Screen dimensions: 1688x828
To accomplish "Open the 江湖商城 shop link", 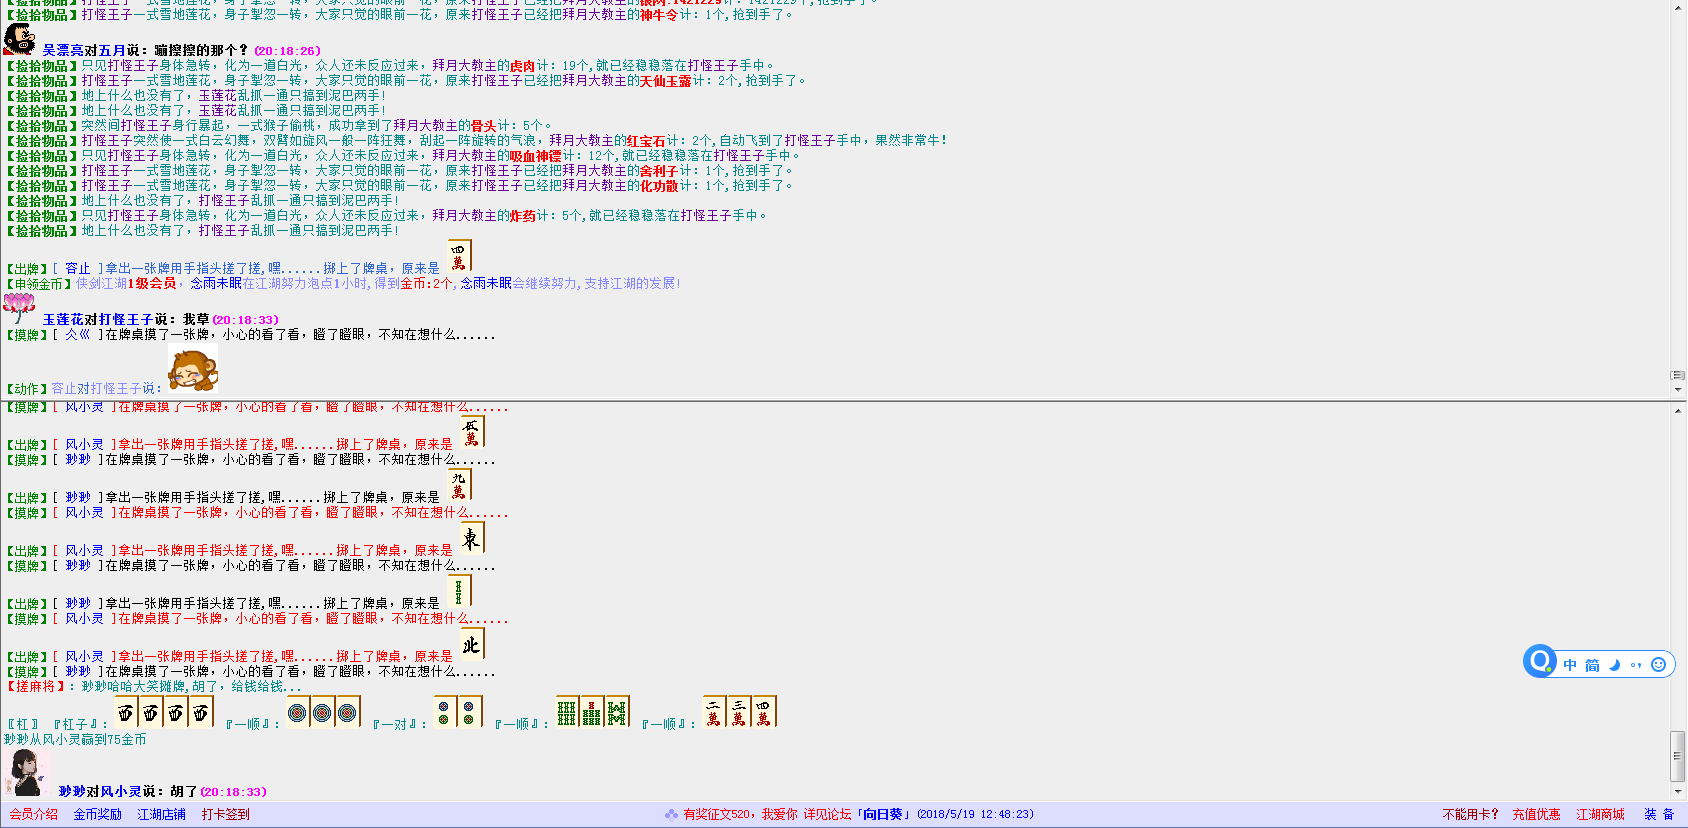I will 1600,814.
